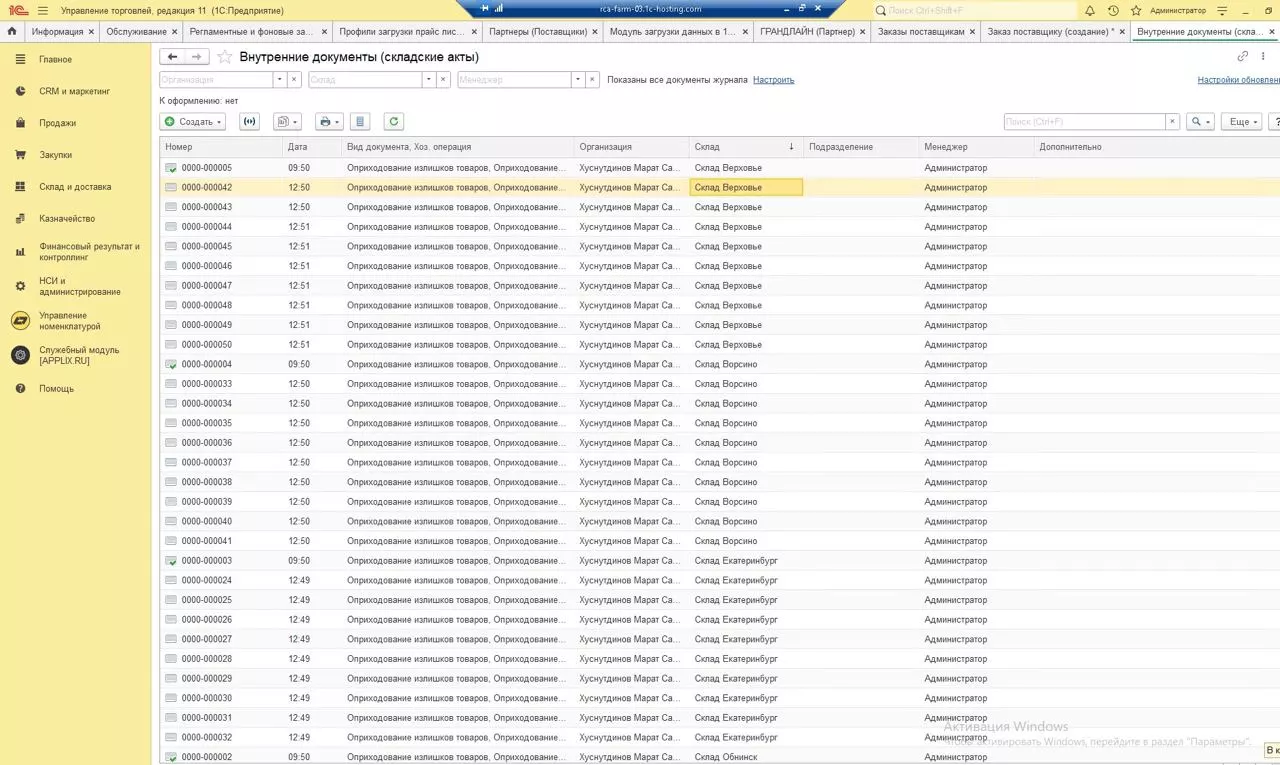
Task: Open the home page tab icon
Action: (x=12, y=31)
